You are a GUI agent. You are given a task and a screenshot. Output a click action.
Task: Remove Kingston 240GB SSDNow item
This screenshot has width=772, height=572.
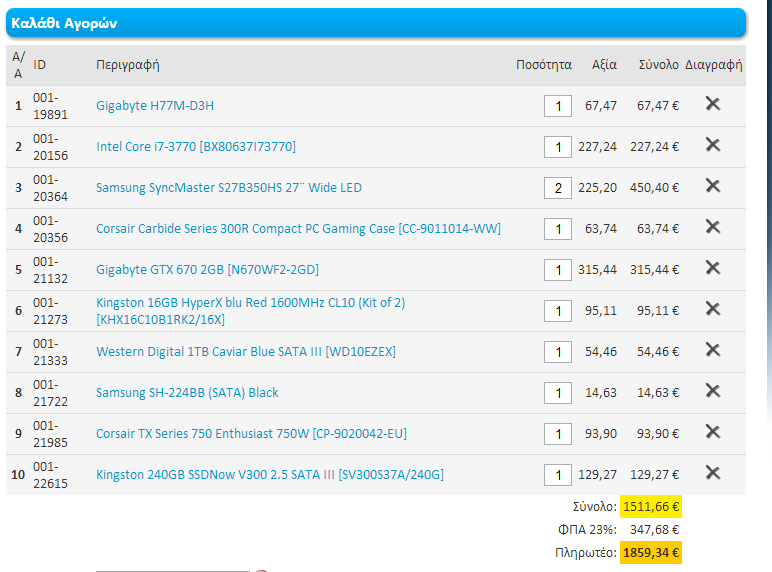[x=713, y=473]
